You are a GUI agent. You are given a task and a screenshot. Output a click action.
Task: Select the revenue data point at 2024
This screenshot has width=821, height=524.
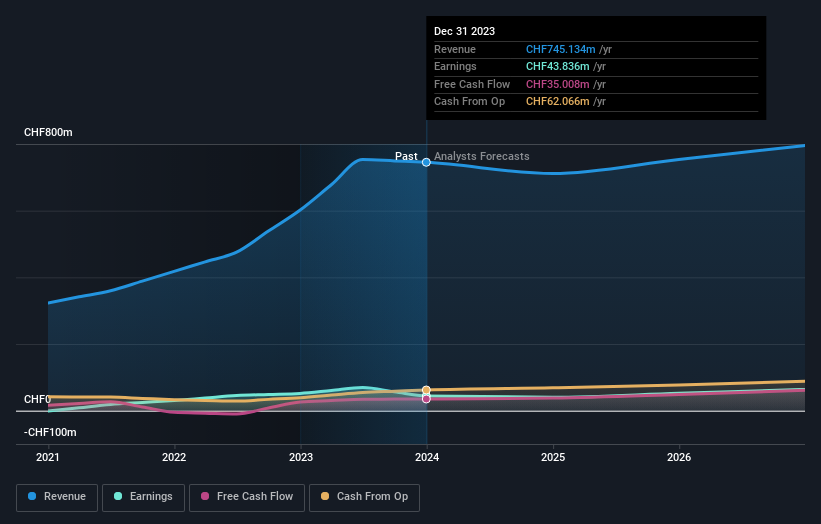pos(426,162)
